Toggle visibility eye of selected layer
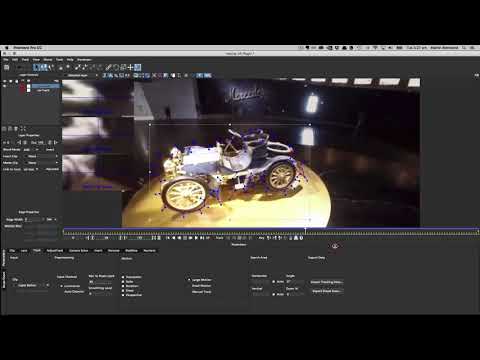 [5, 86]
